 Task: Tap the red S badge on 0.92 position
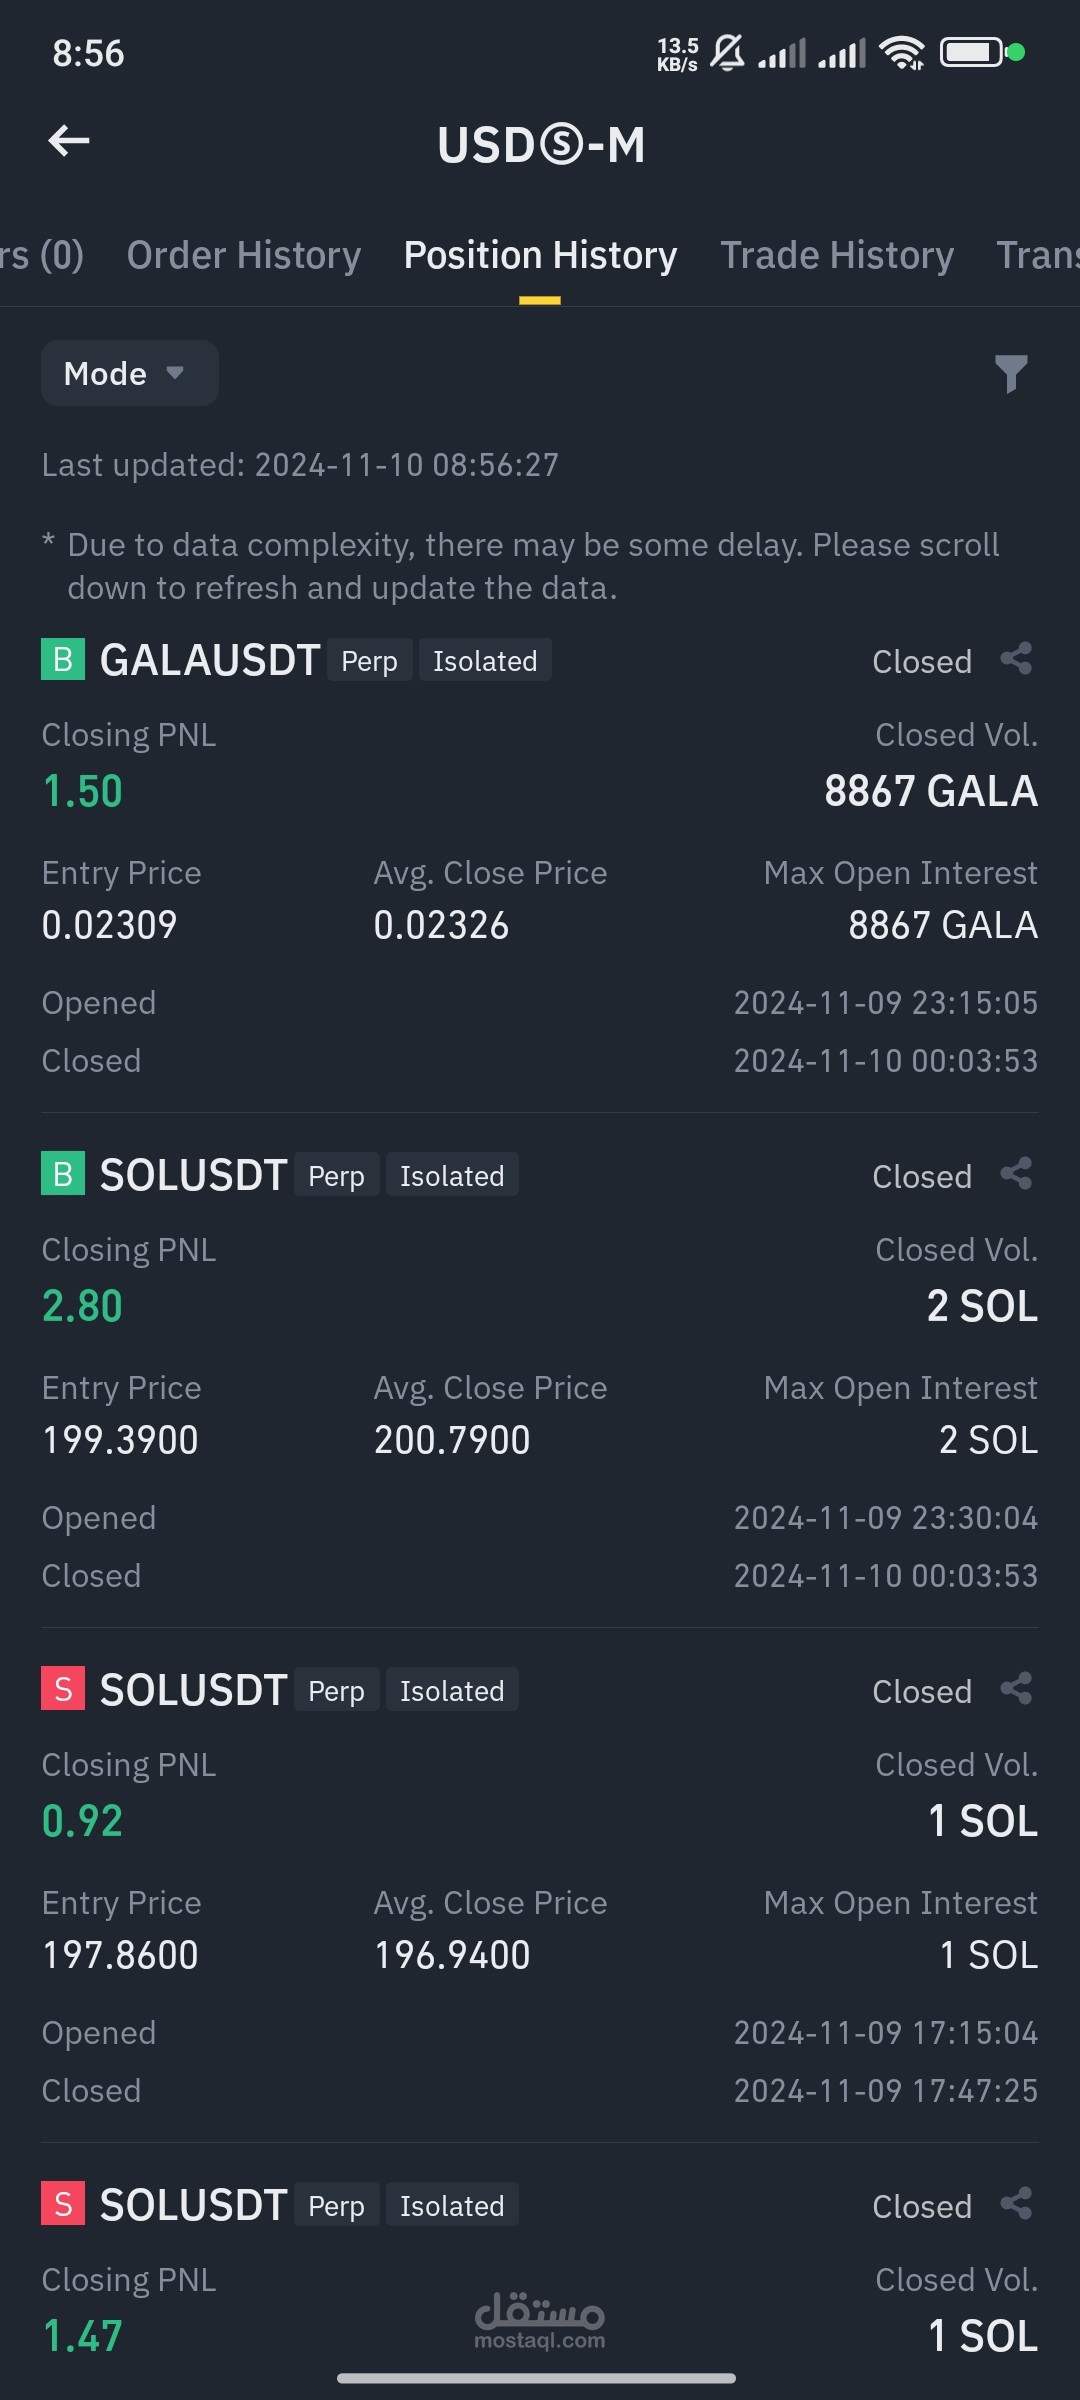(x=63, y=1690)
